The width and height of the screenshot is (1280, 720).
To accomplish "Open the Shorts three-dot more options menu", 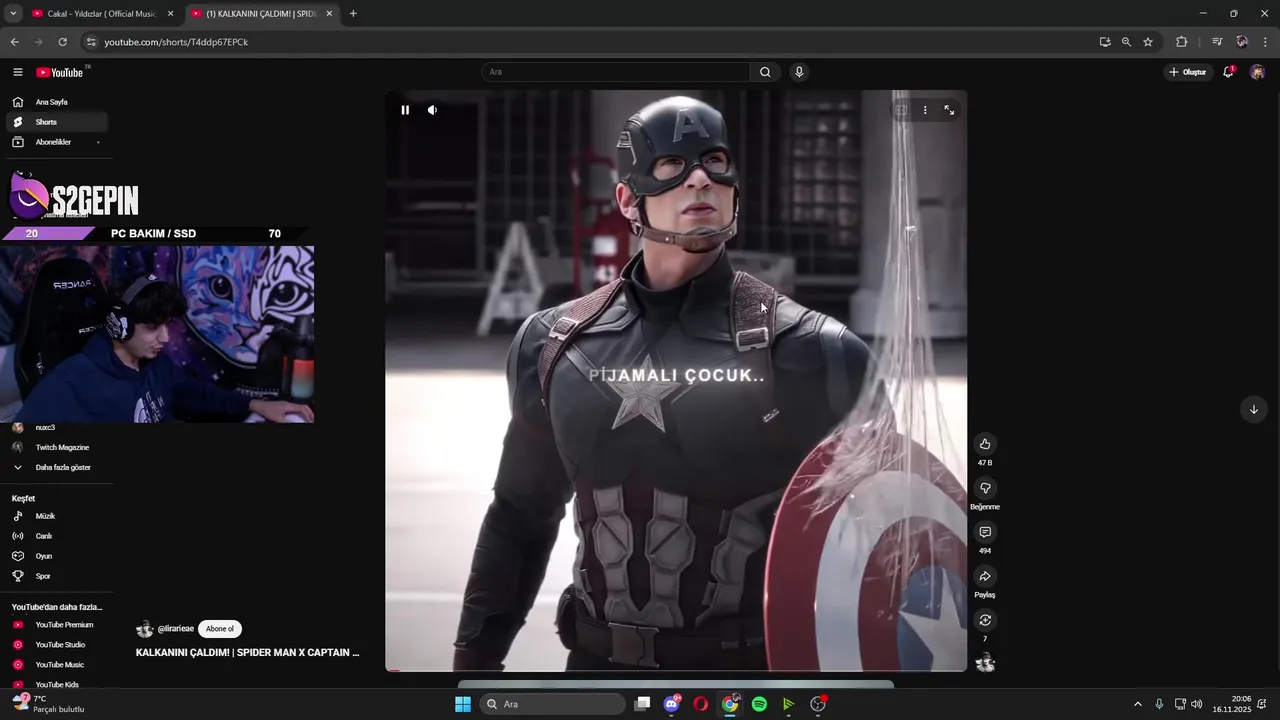I will pyautogui.click(x=925, y=110).
